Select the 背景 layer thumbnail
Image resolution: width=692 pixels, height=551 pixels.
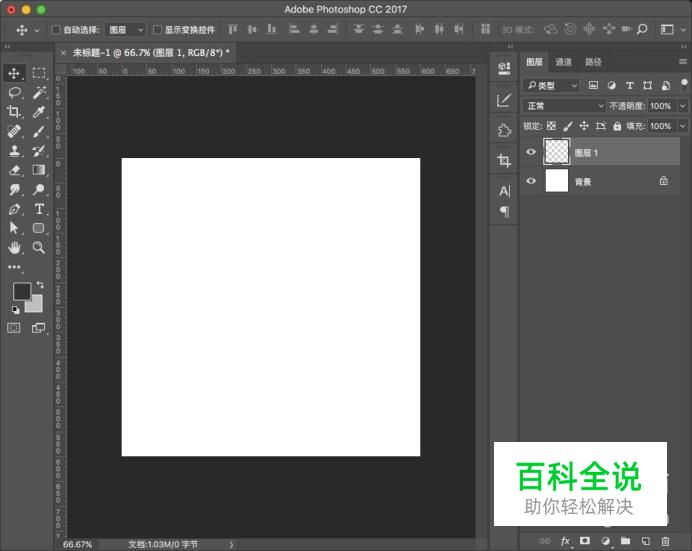coord(556,181)
